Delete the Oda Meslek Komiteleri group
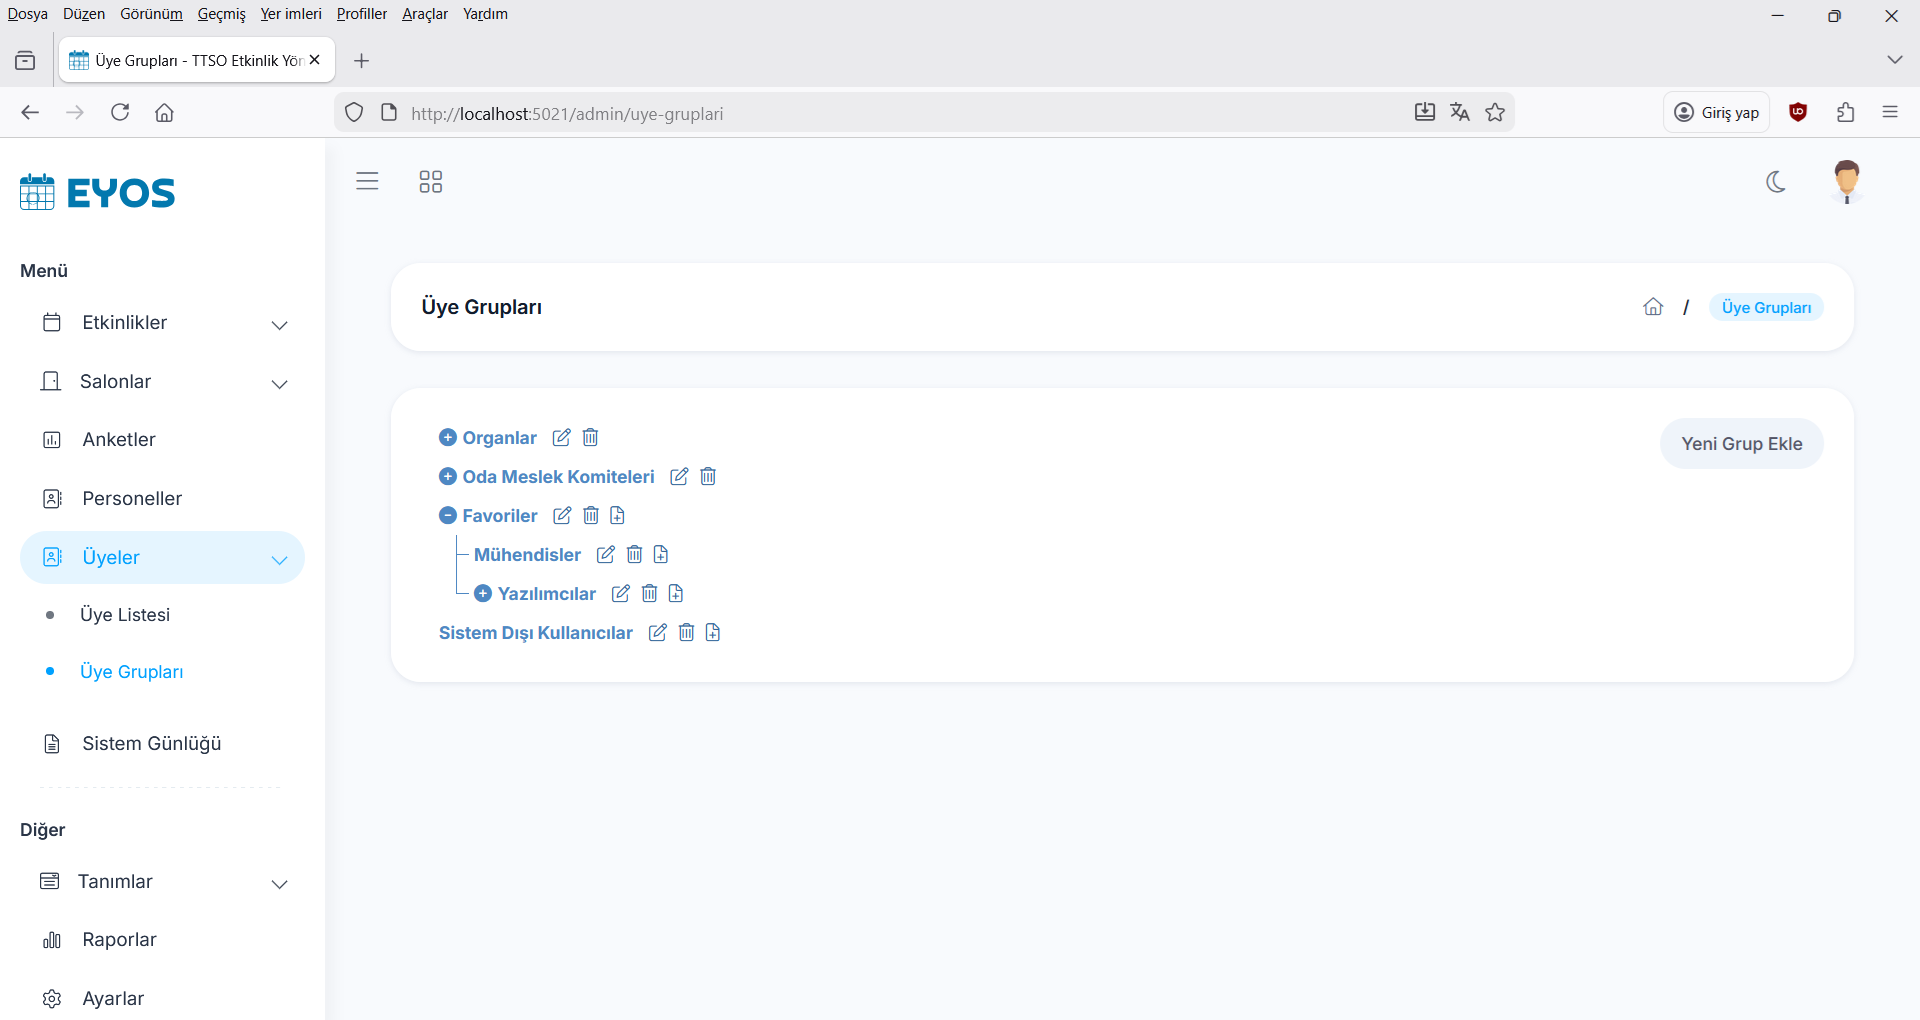Viewport: 1920px width, 1020px height. 708,477
